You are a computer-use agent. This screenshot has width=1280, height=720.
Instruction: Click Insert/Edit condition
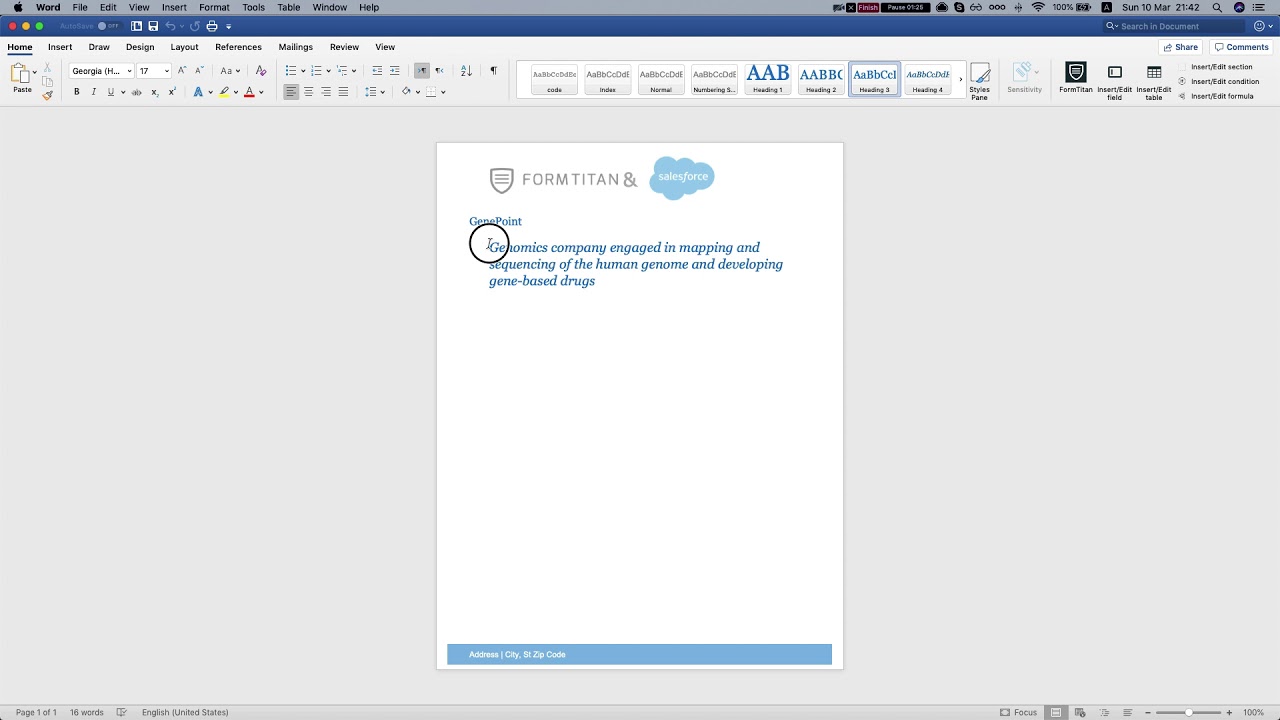click(1218, 81)
